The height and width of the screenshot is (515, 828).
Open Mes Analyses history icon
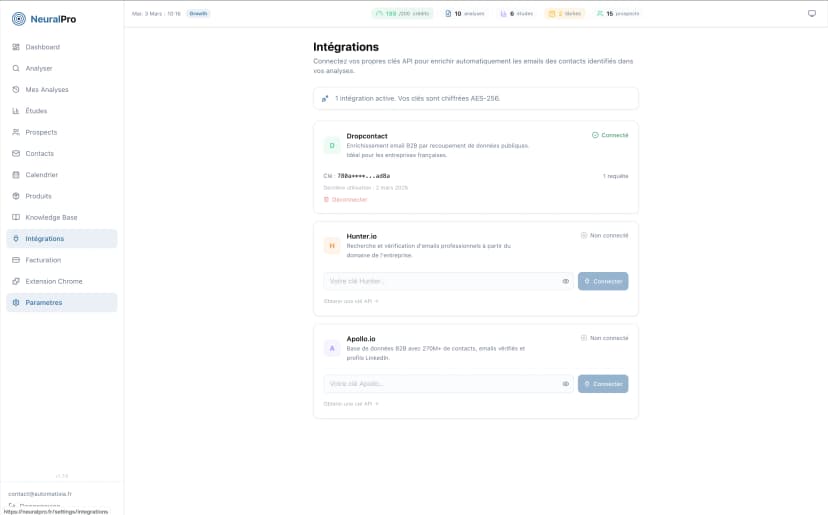16,90
